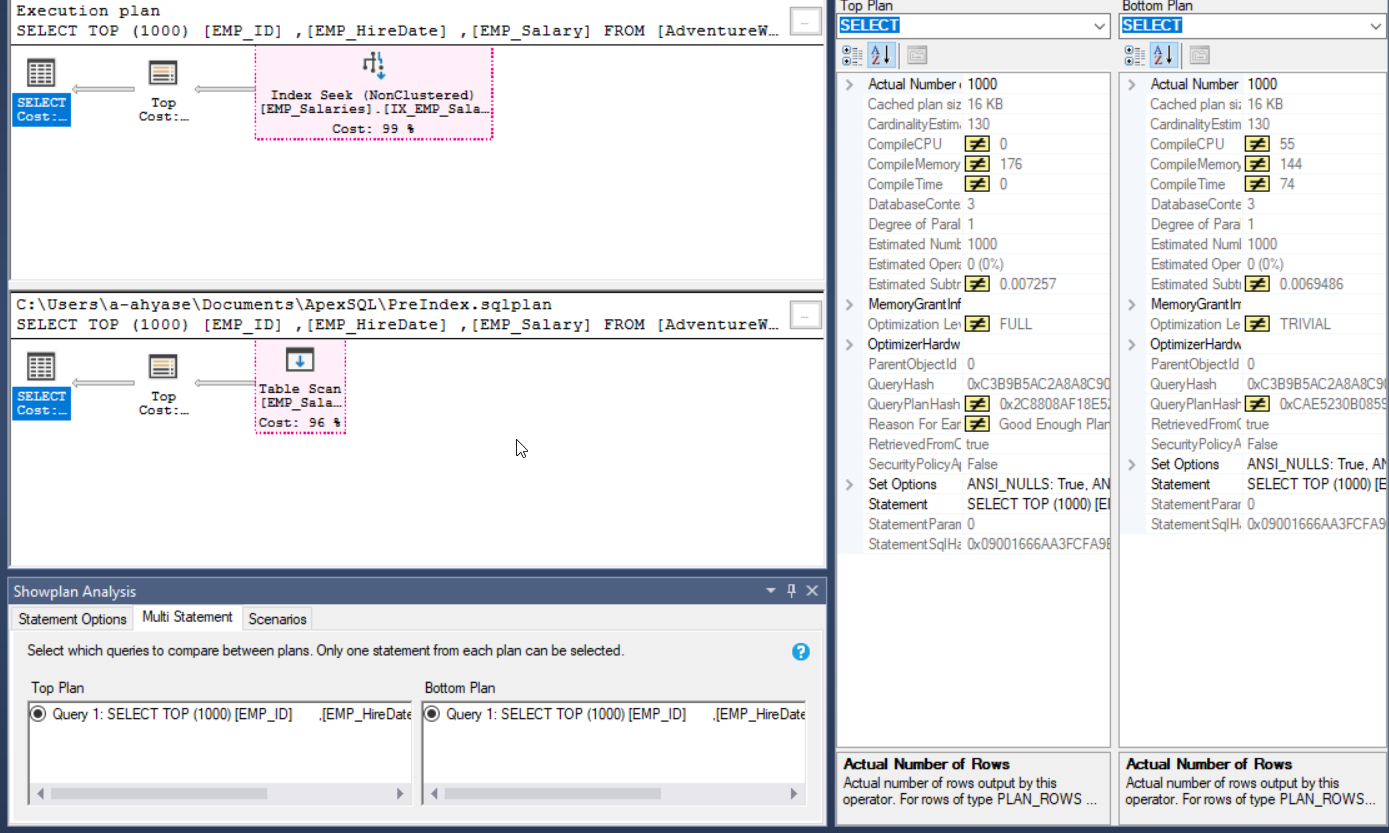Select Query 1 radio button under Top Plan

click(x=39, y=714)
